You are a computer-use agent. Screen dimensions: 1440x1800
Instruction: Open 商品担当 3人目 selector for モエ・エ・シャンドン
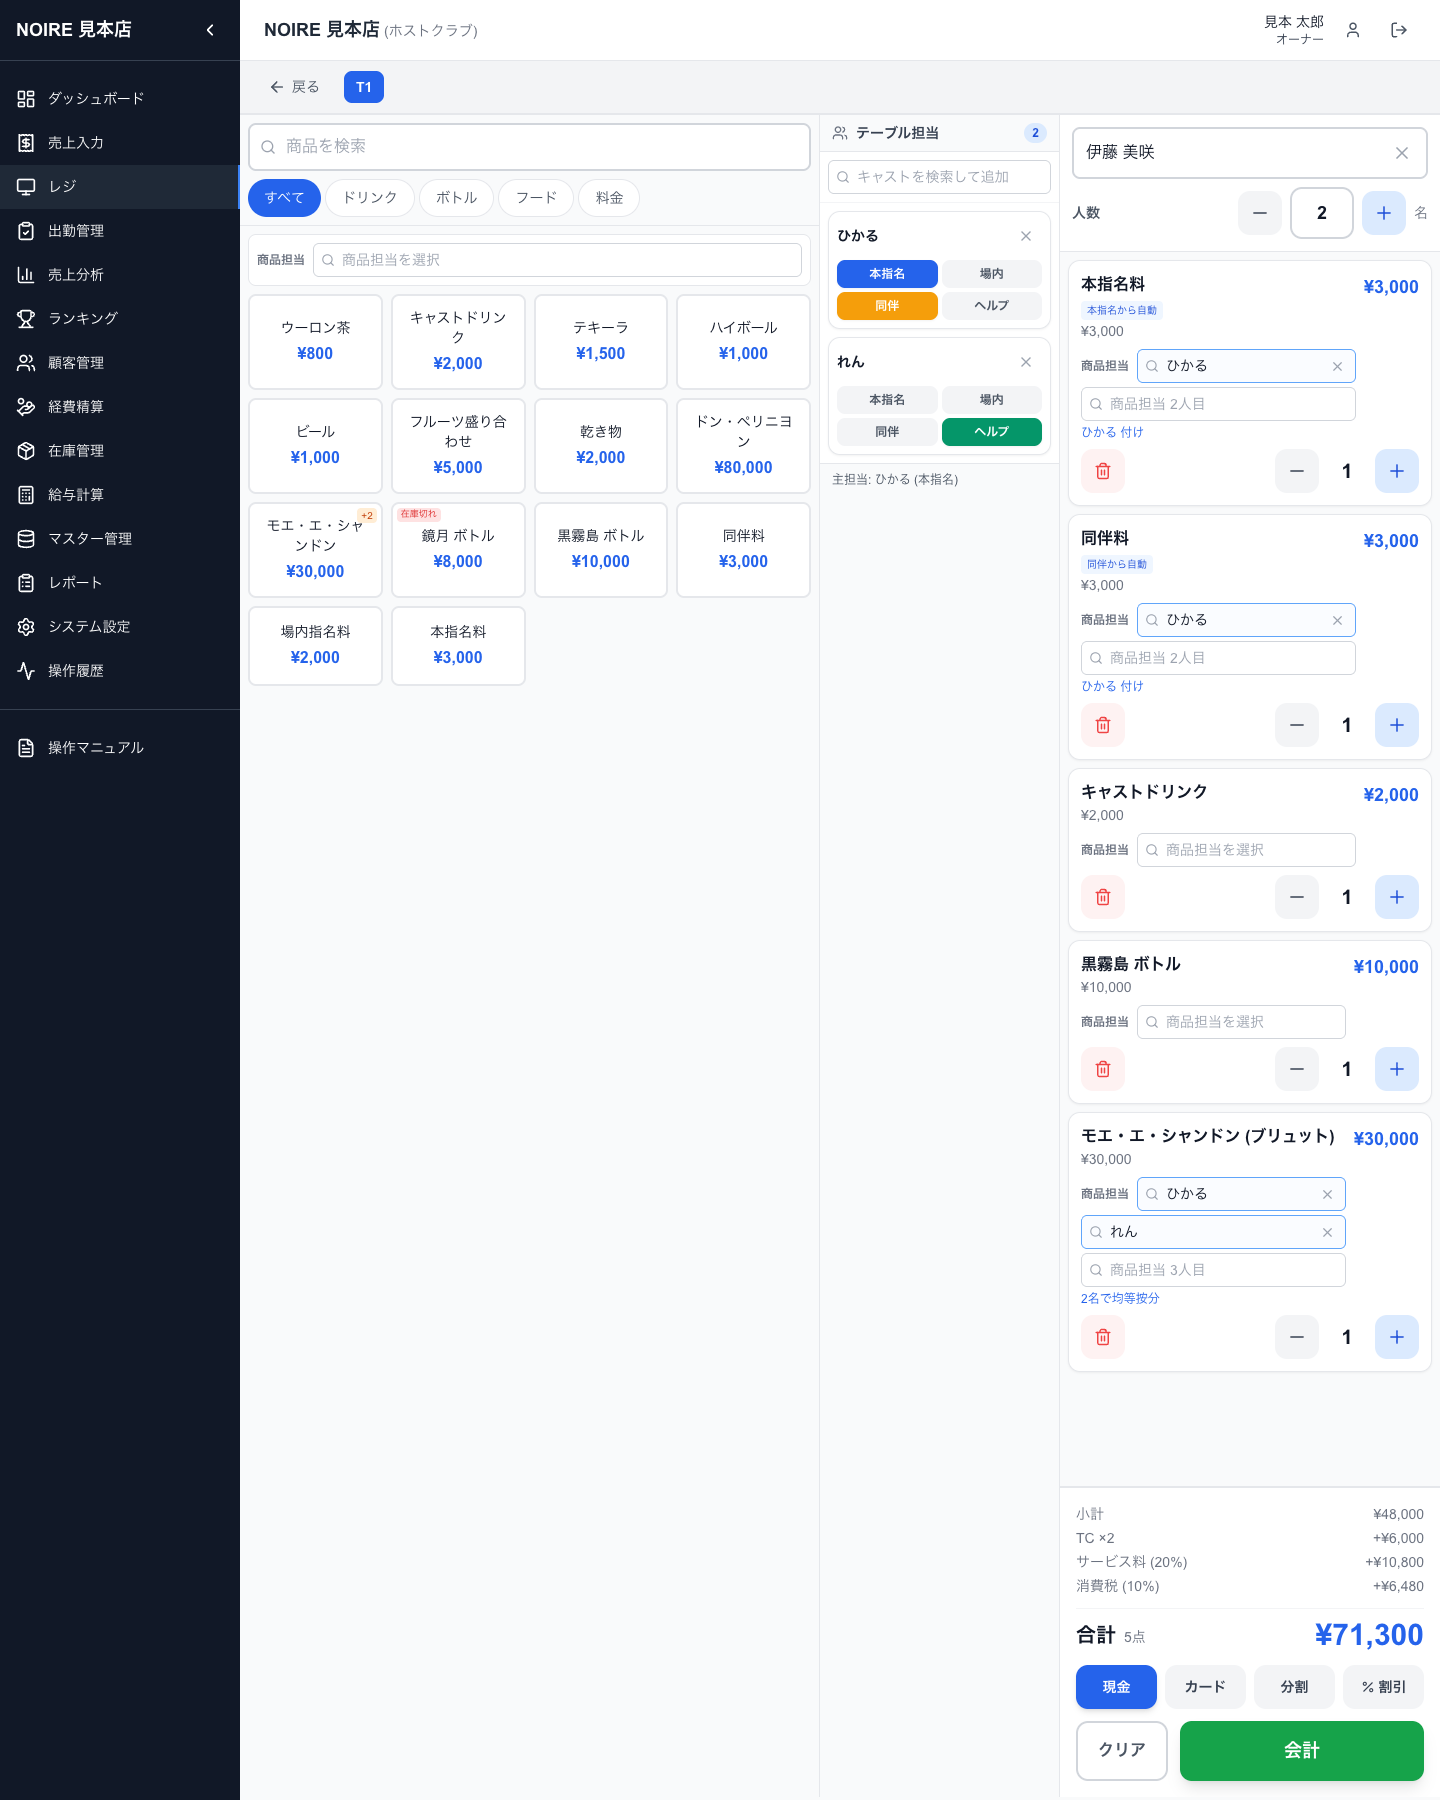(x=1213, y=1270)
